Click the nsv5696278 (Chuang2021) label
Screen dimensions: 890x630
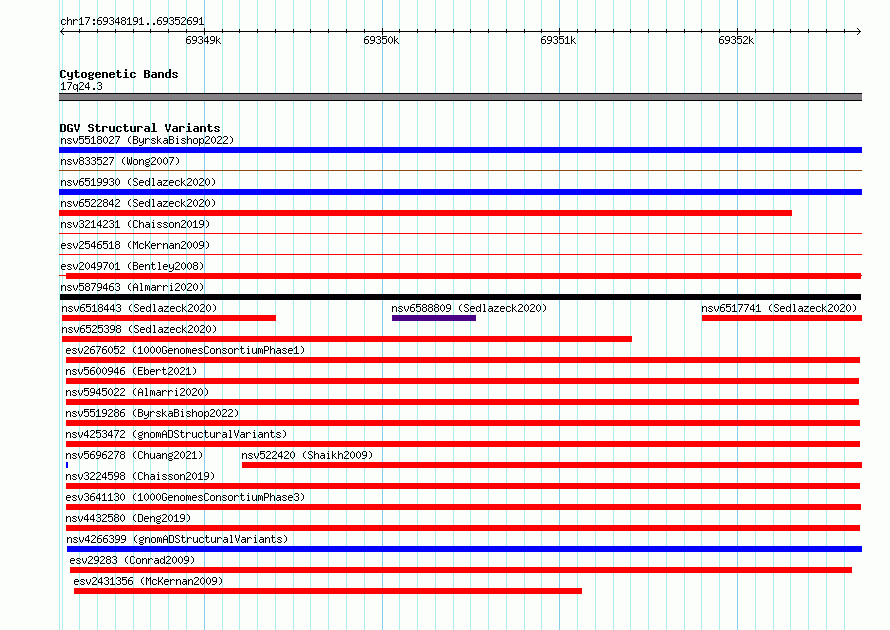pos(134,455)
